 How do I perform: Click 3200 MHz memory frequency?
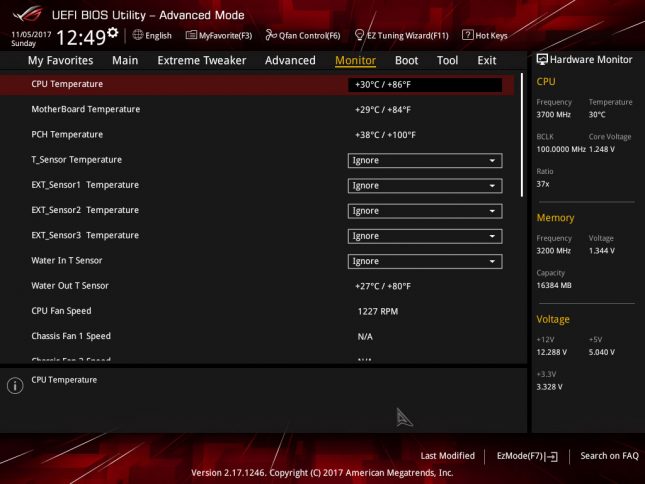click(x=553, y=251)
